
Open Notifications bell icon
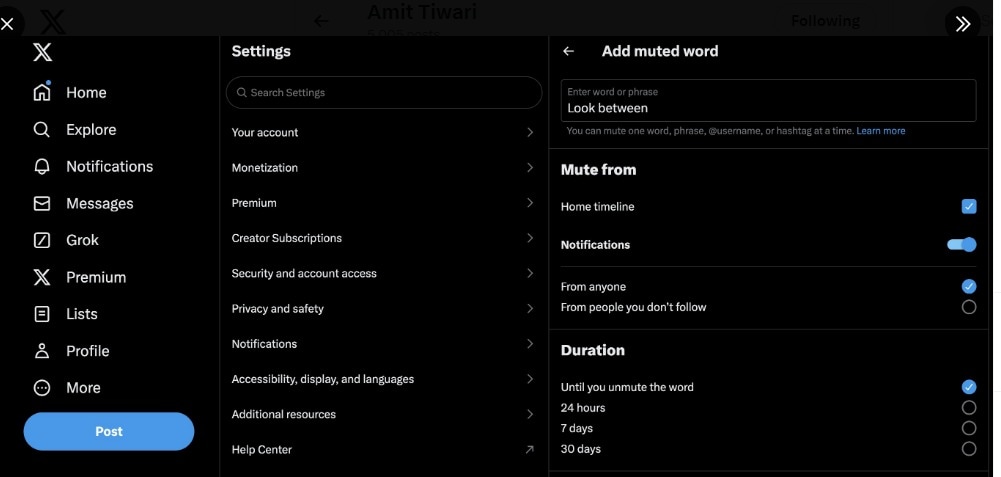tap(42, 167)
